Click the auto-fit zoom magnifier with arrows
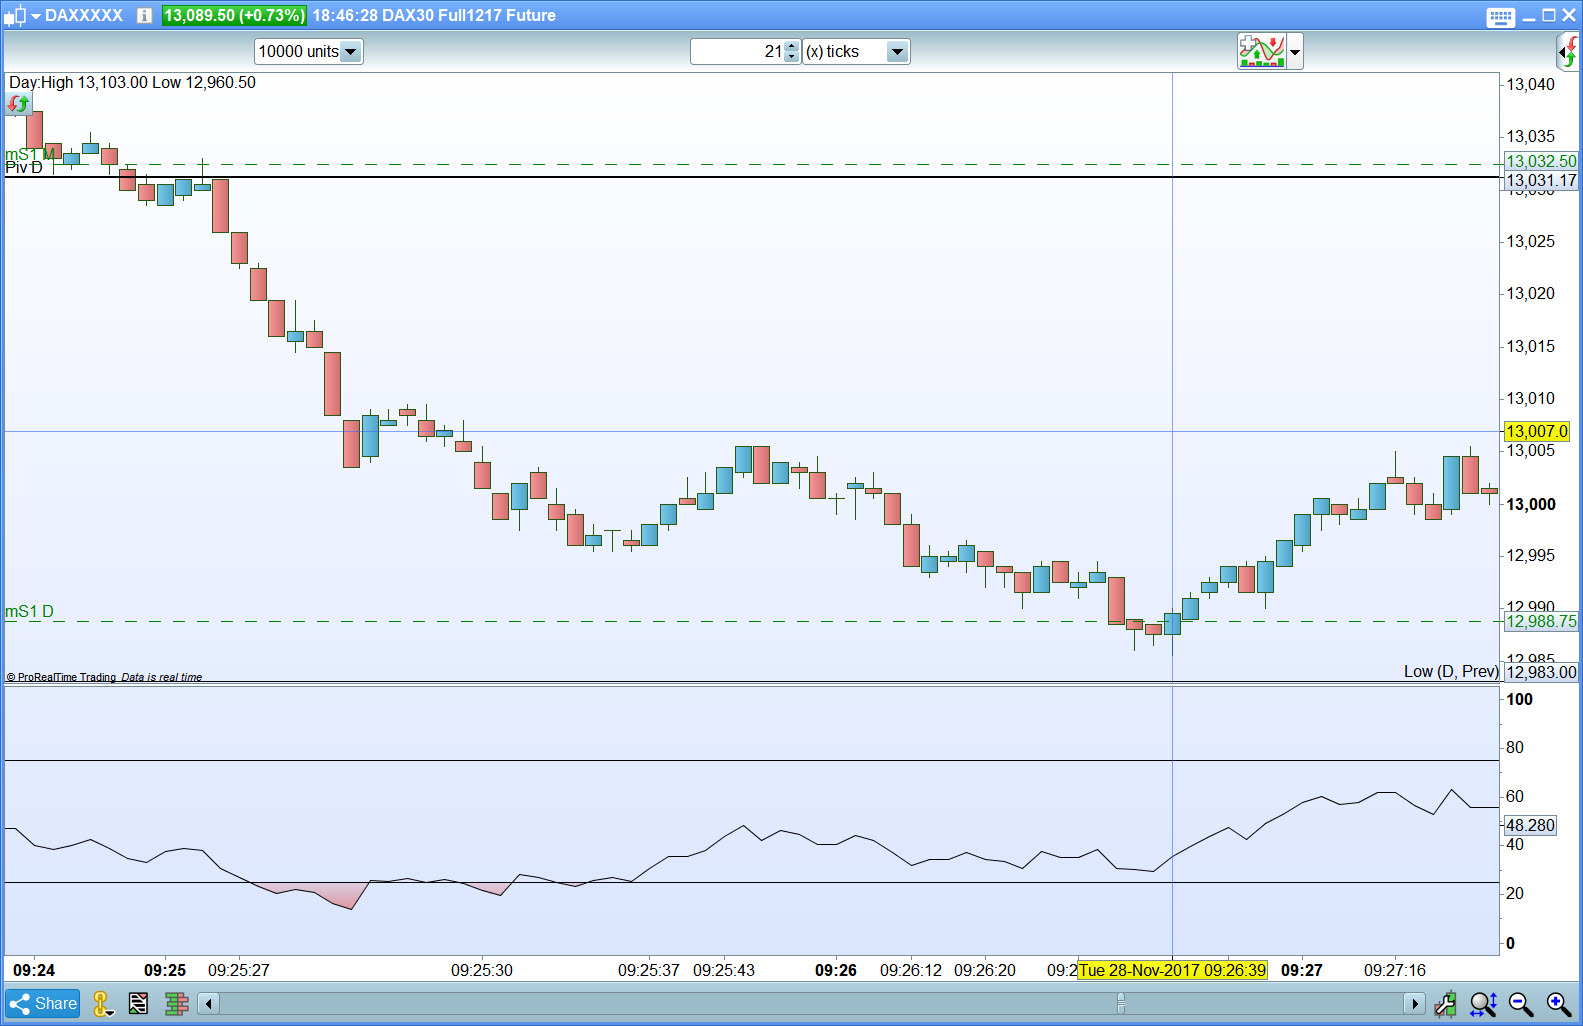The width and height of the screenshot is (1583, 1026). click(x=1483, y=1004)
